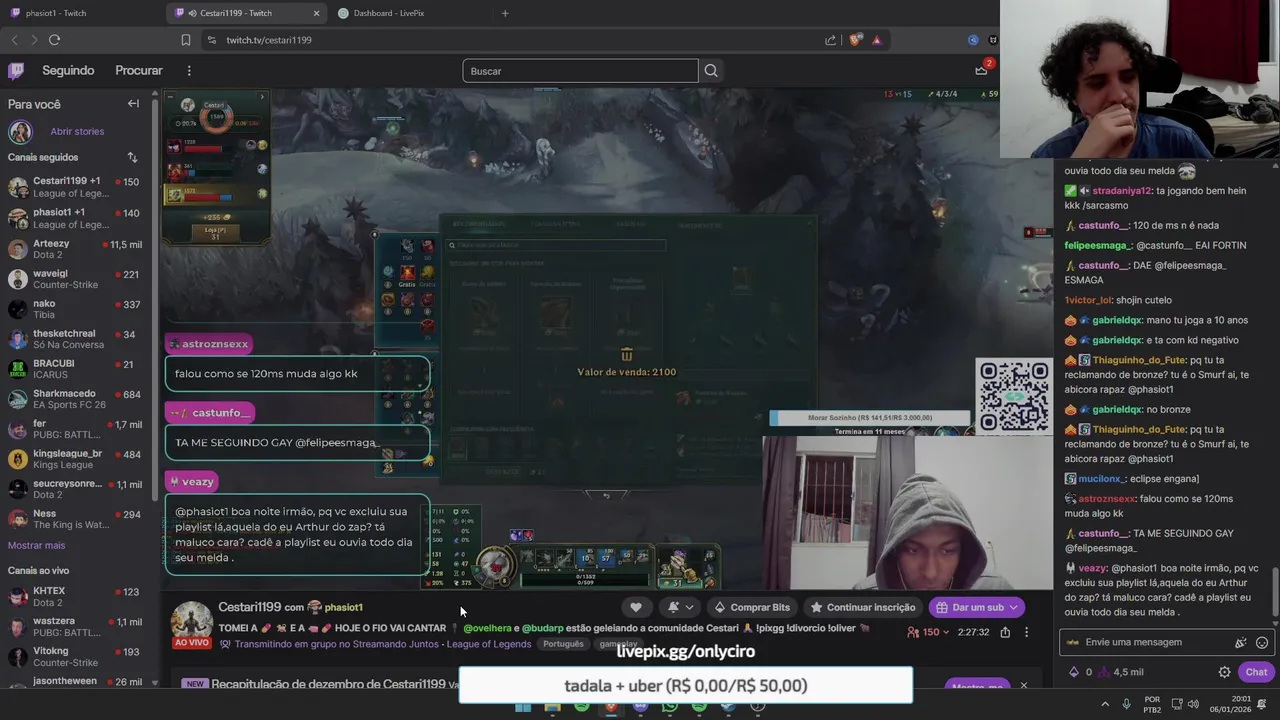
Task: Open the Seguindo menu item
Action: [x=68, y=70]
